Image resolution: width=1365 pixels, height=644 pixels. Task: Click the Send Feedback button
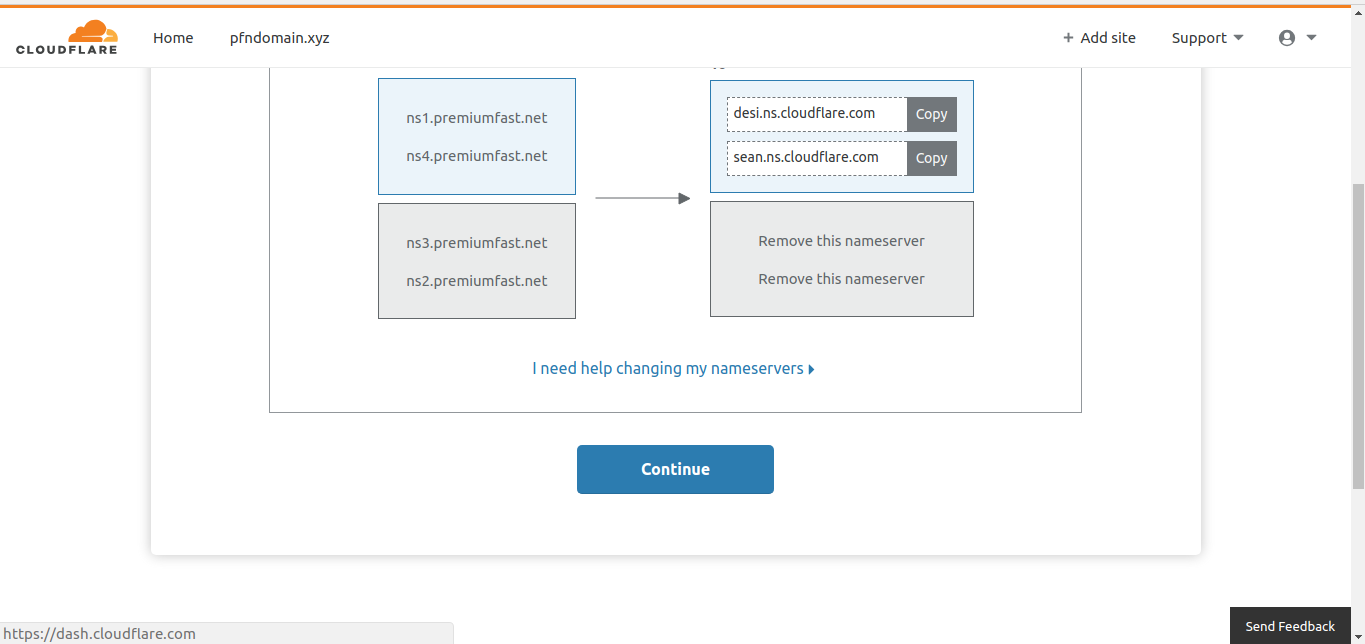click(1290, 626)
